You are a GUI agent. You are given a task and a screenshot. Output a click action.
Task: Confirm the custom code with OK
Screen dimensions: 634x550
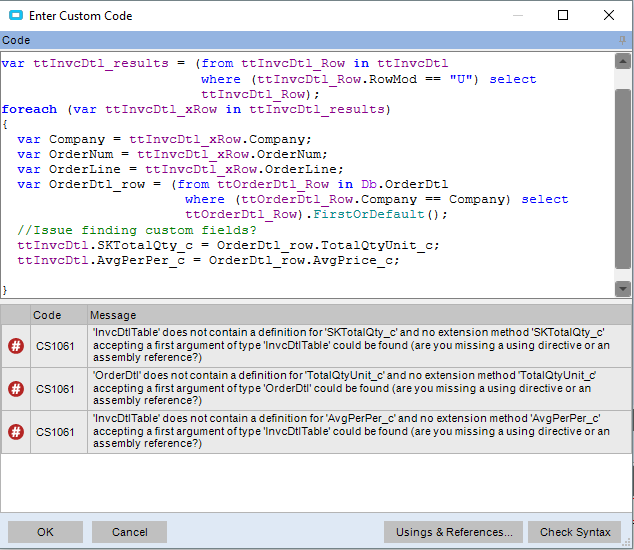coord(45,532)
